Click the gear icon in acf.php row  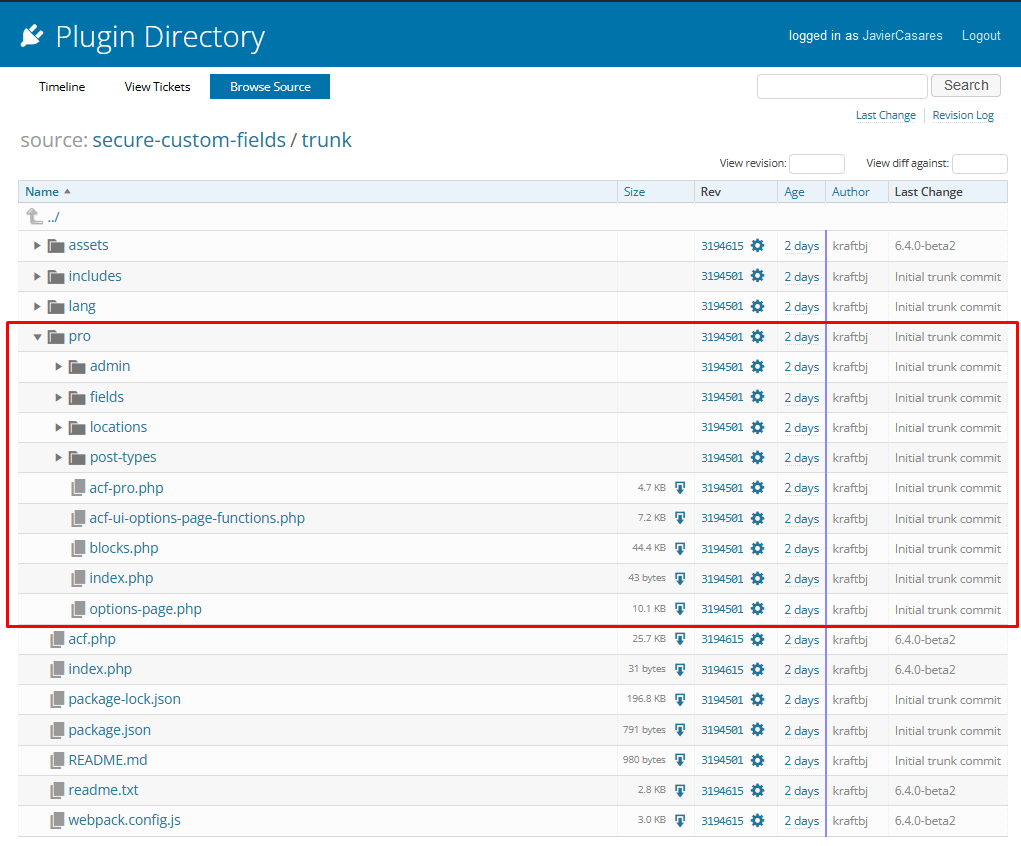click(757, 639)
